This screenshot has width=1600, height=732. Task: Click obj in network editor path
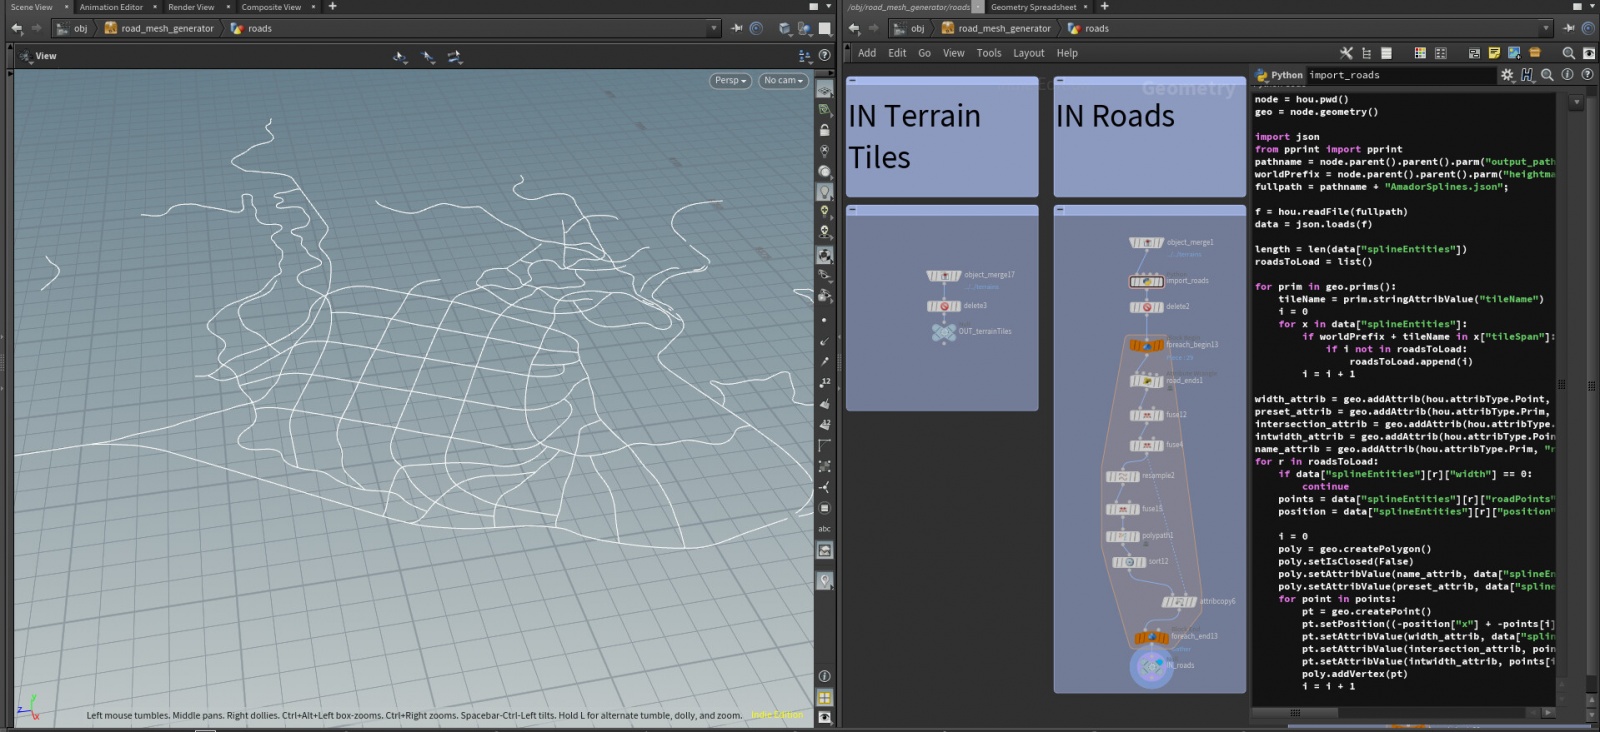point(917,28)
